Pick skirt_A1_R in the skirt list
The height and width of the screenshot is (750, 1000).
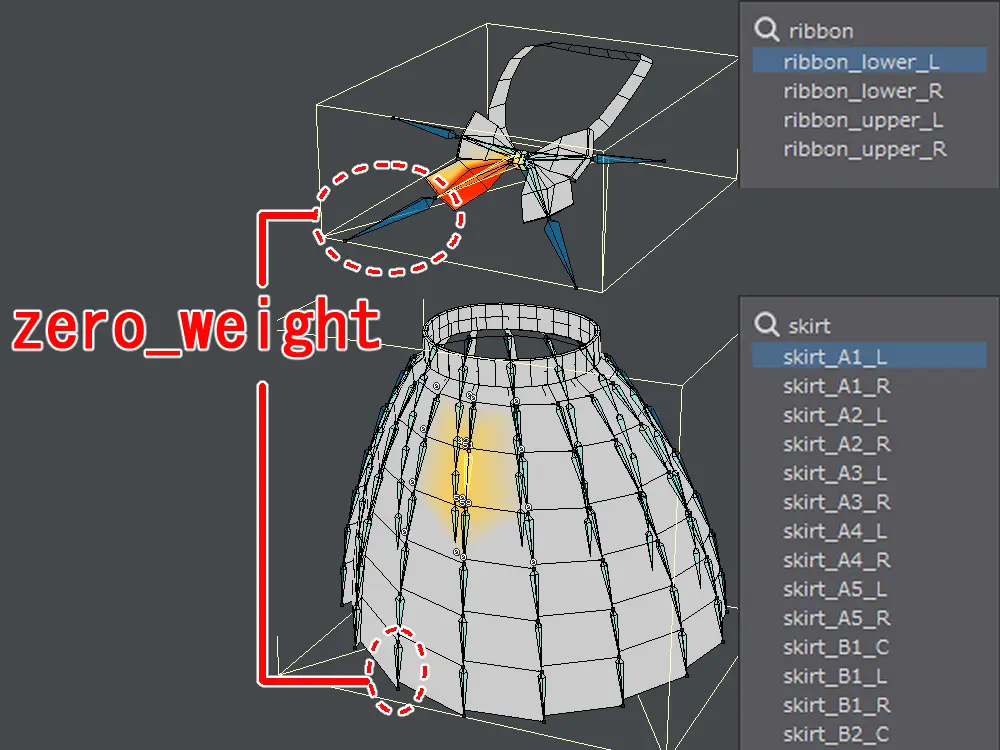click(836, 385)
